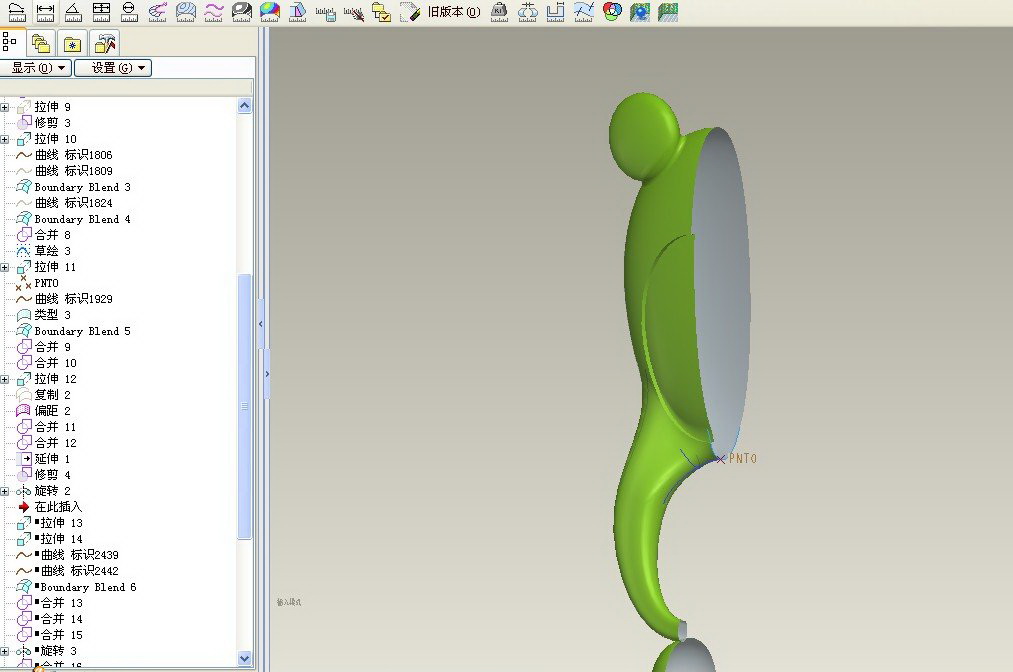The height and width of the screenshot is (672, 1013).
Task: Click the layer tree tab icon
Action: pyautogui.click(x=40, y=43)
